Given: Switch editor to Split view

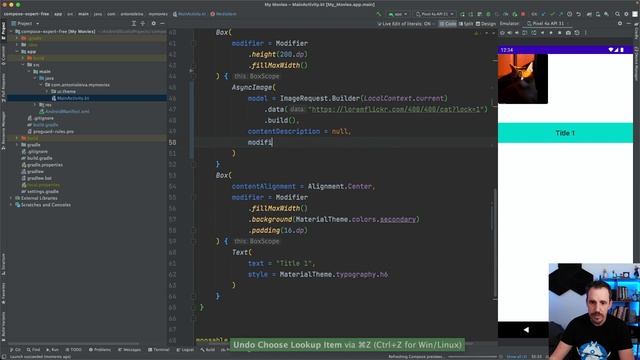Looking at the screenshot, I should [466, 24].
